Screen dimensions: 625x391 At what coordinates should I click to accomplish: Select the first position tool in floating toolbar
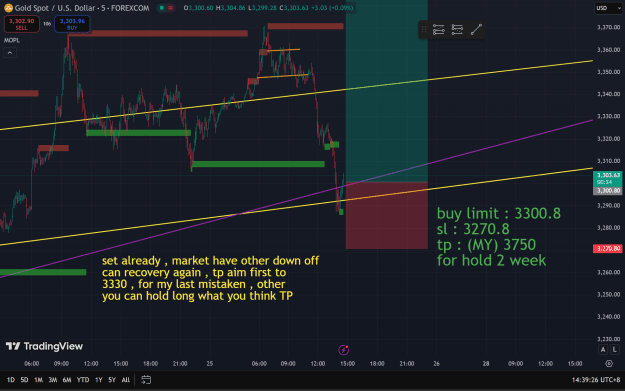pos(438,29)
